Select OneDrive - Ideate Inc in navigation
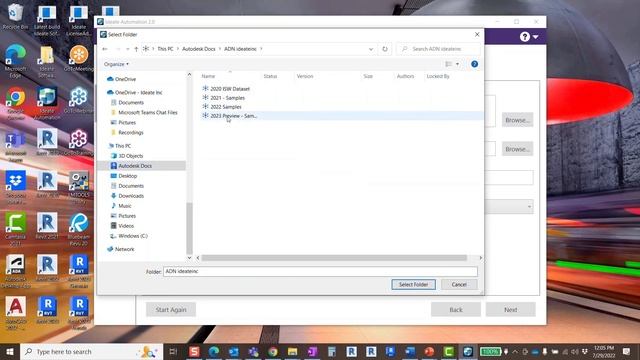This screenshot has height=360, width=640. 134,93
